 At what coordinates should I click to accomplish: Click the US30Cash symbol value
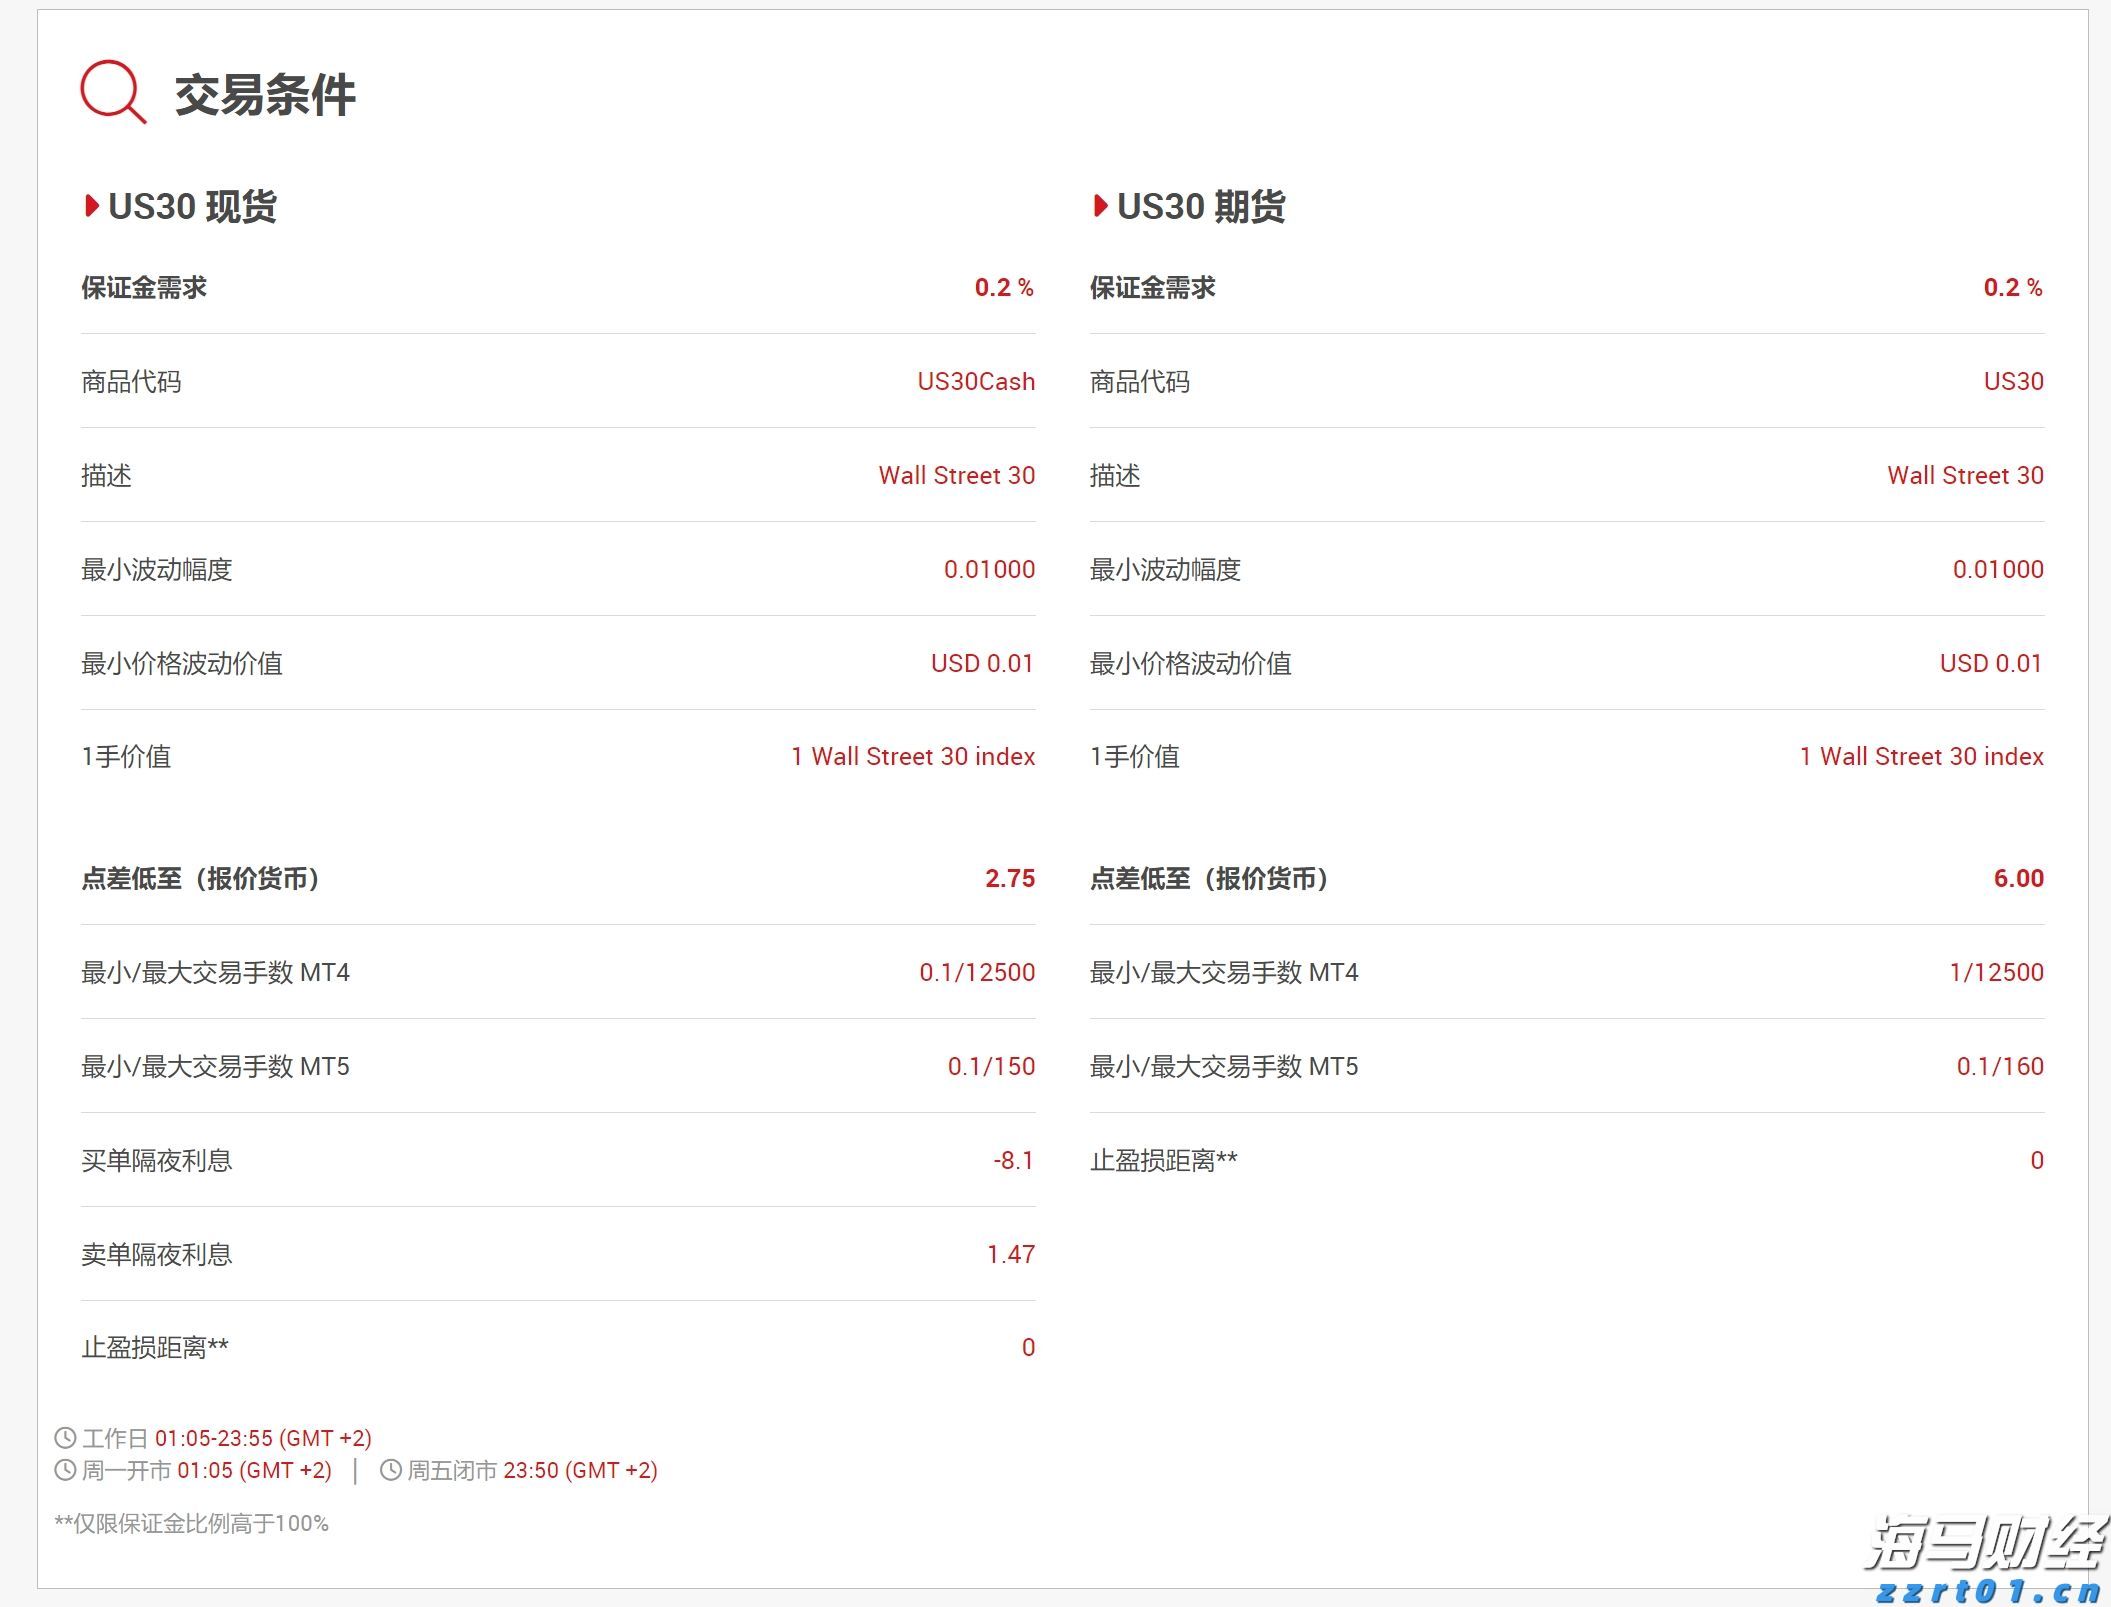coord(976,381)
